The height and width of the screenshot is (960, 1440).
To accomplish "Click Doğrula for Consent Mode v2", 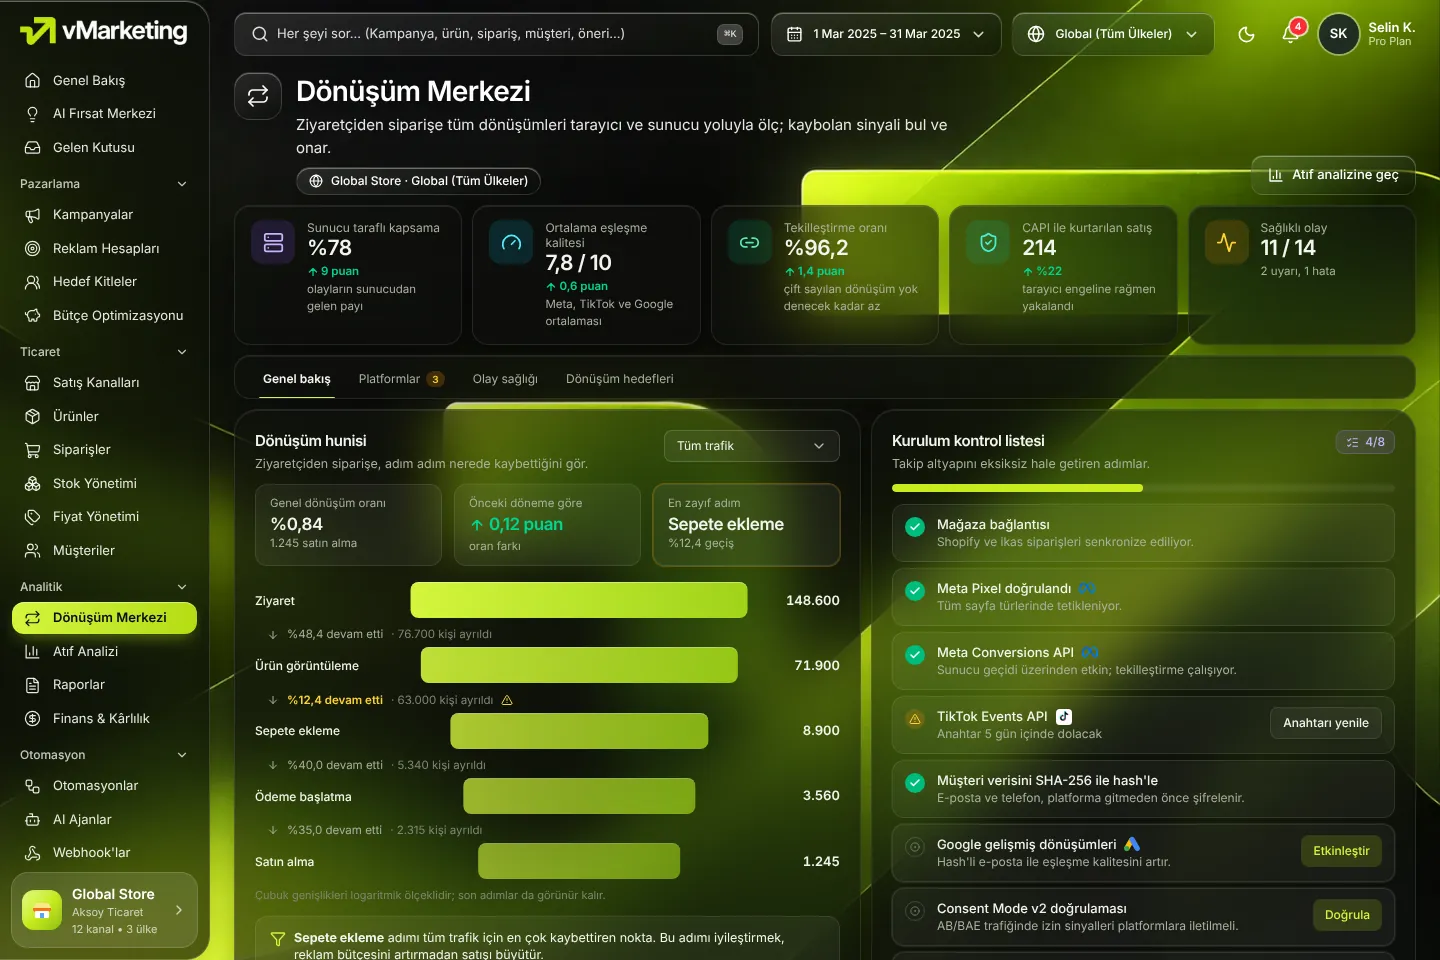I will [x=1347, y=915].
